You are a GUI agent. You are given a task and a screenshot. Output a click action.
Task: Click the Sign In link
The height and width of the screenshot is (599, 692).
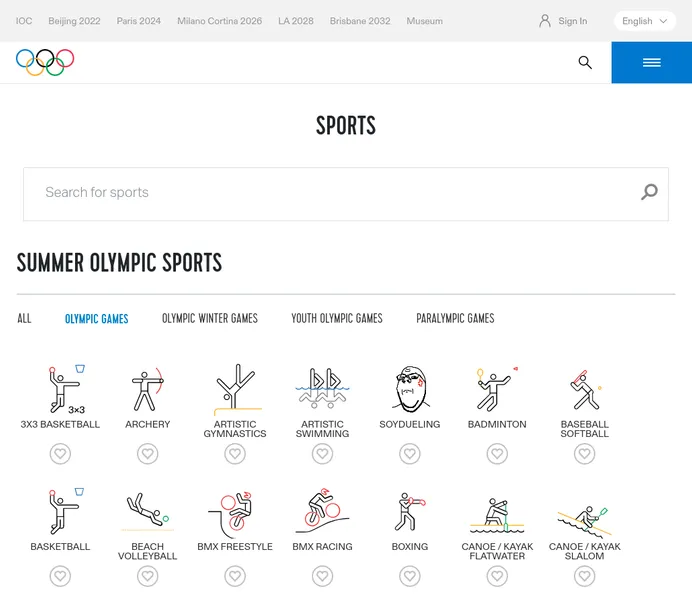pos(563,21)
